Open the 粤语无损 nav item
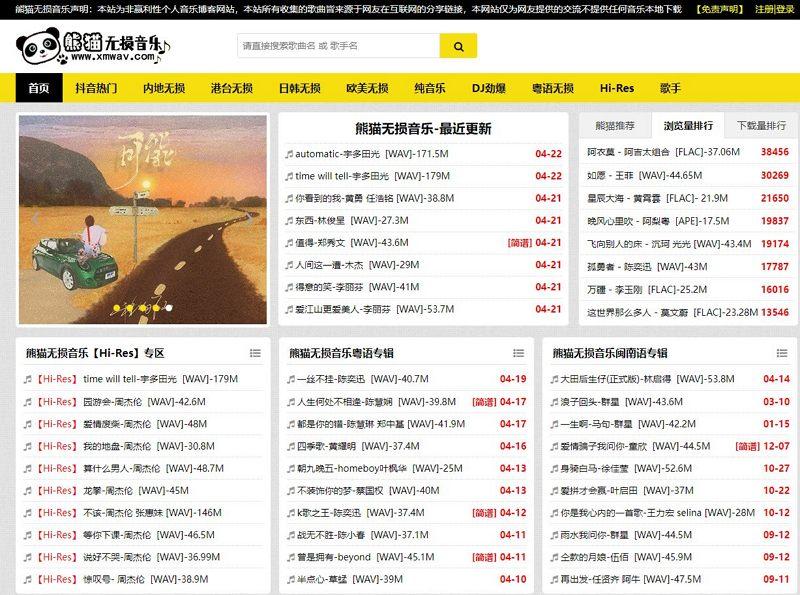800x595 pixels. click(x=553, y=88)
